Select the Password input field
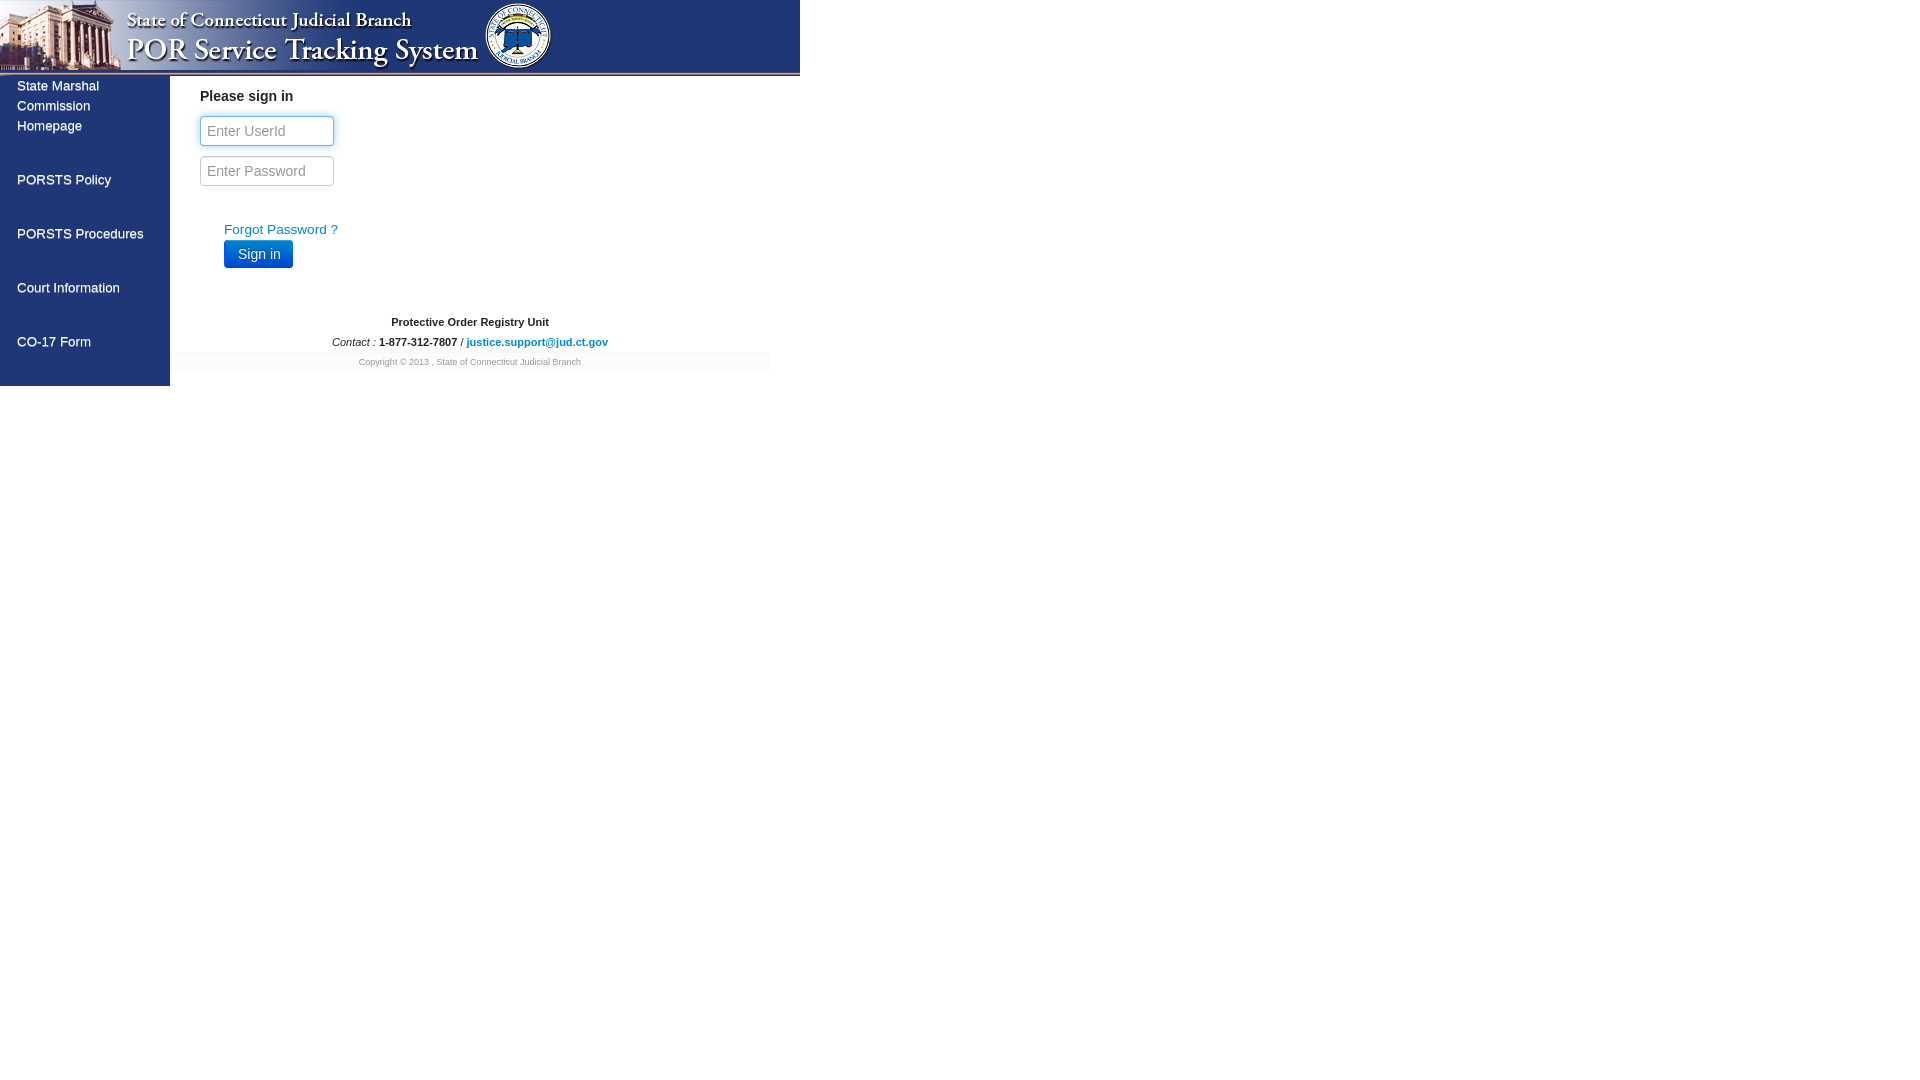 click(x=268, y=170)
